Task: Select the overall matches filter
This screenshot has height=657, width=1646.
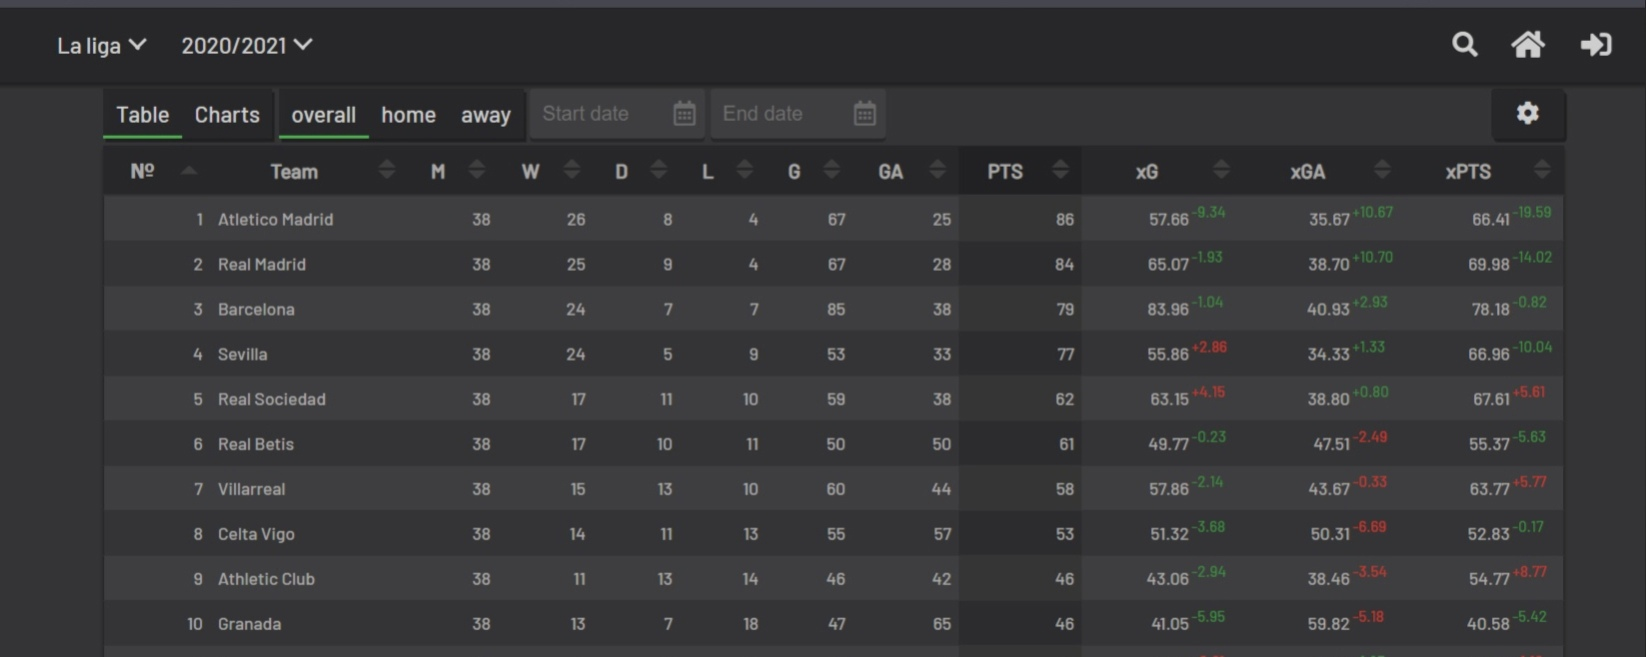Action: click(x=323, y=115)
